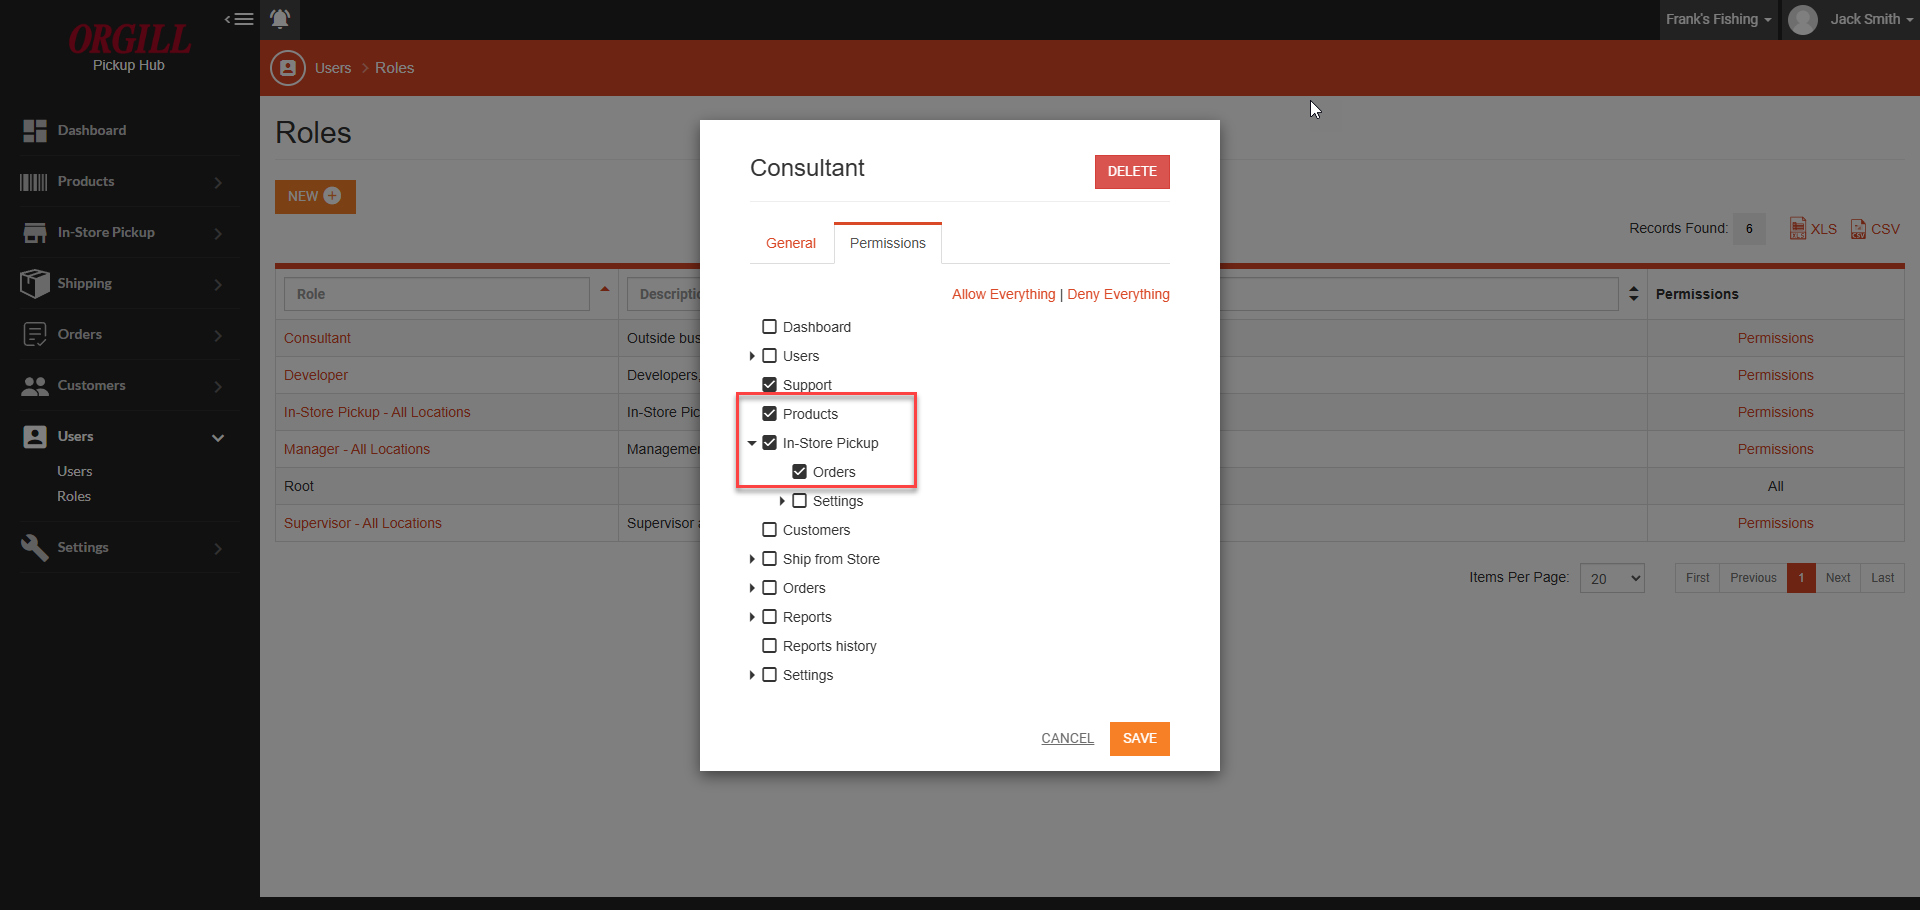Delete the Consultant role

coord(1132,172)
